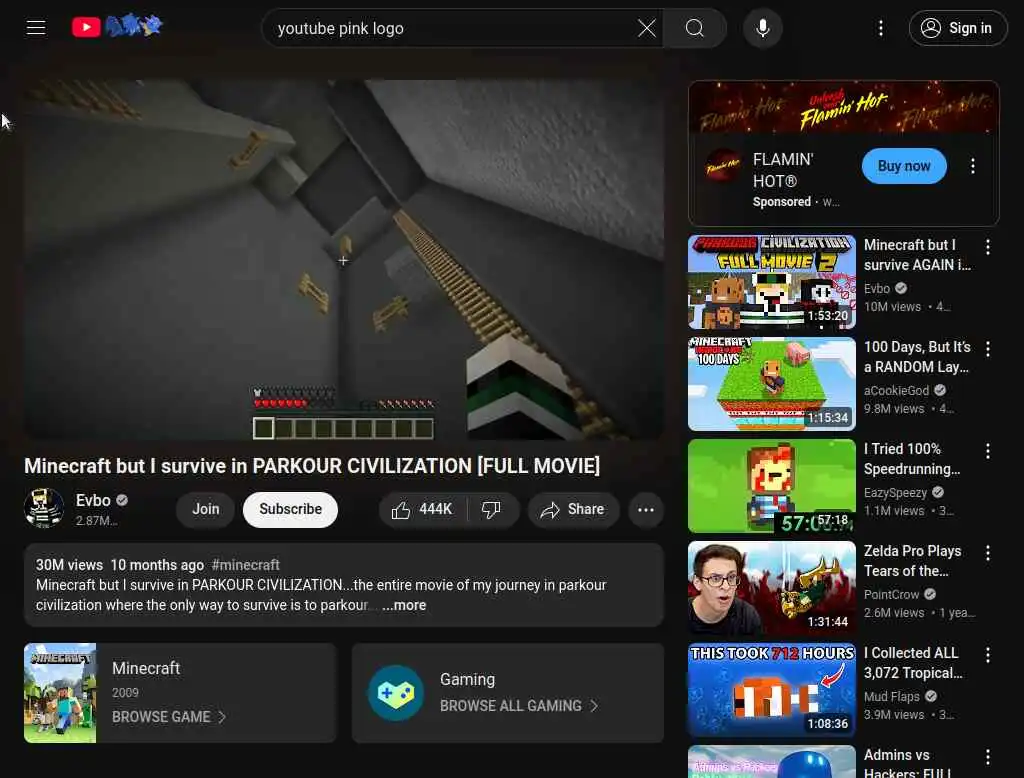Open 'I Tried 100% Speedrunning' thumbnail

tap(771, 486)
